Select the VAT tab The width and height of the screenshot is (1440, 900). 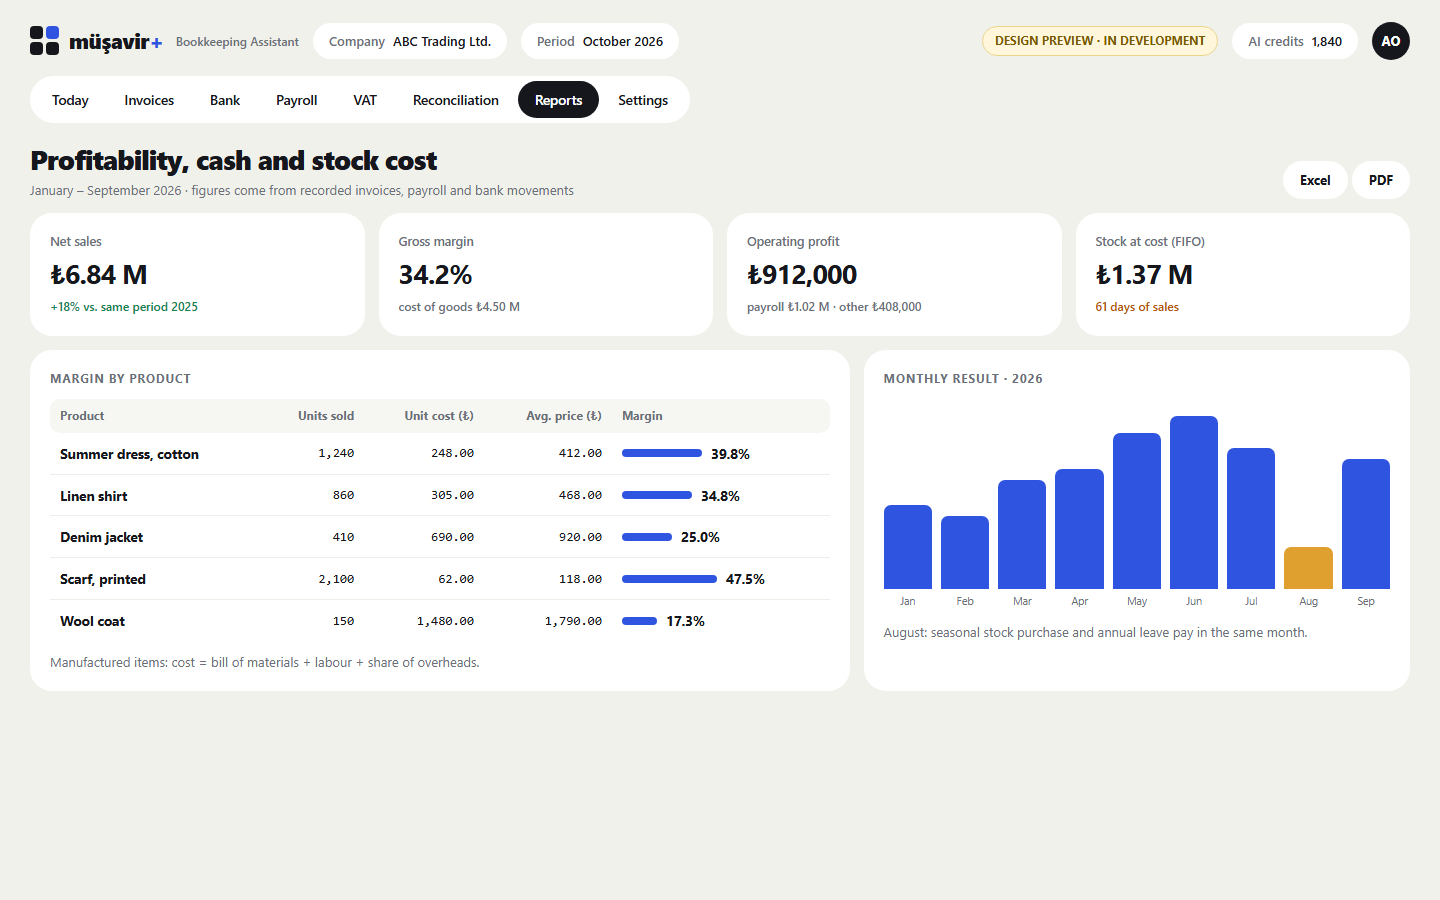pyautogui.click(x=365, y=100)
